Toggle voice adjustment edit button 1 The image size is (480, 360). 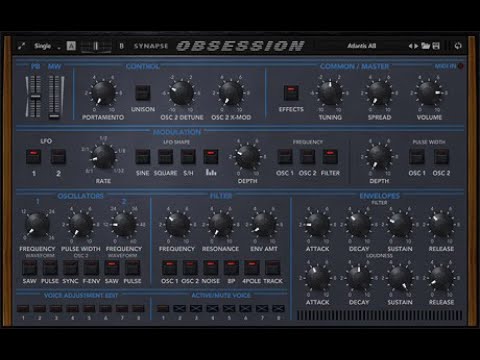click(23, 308)
